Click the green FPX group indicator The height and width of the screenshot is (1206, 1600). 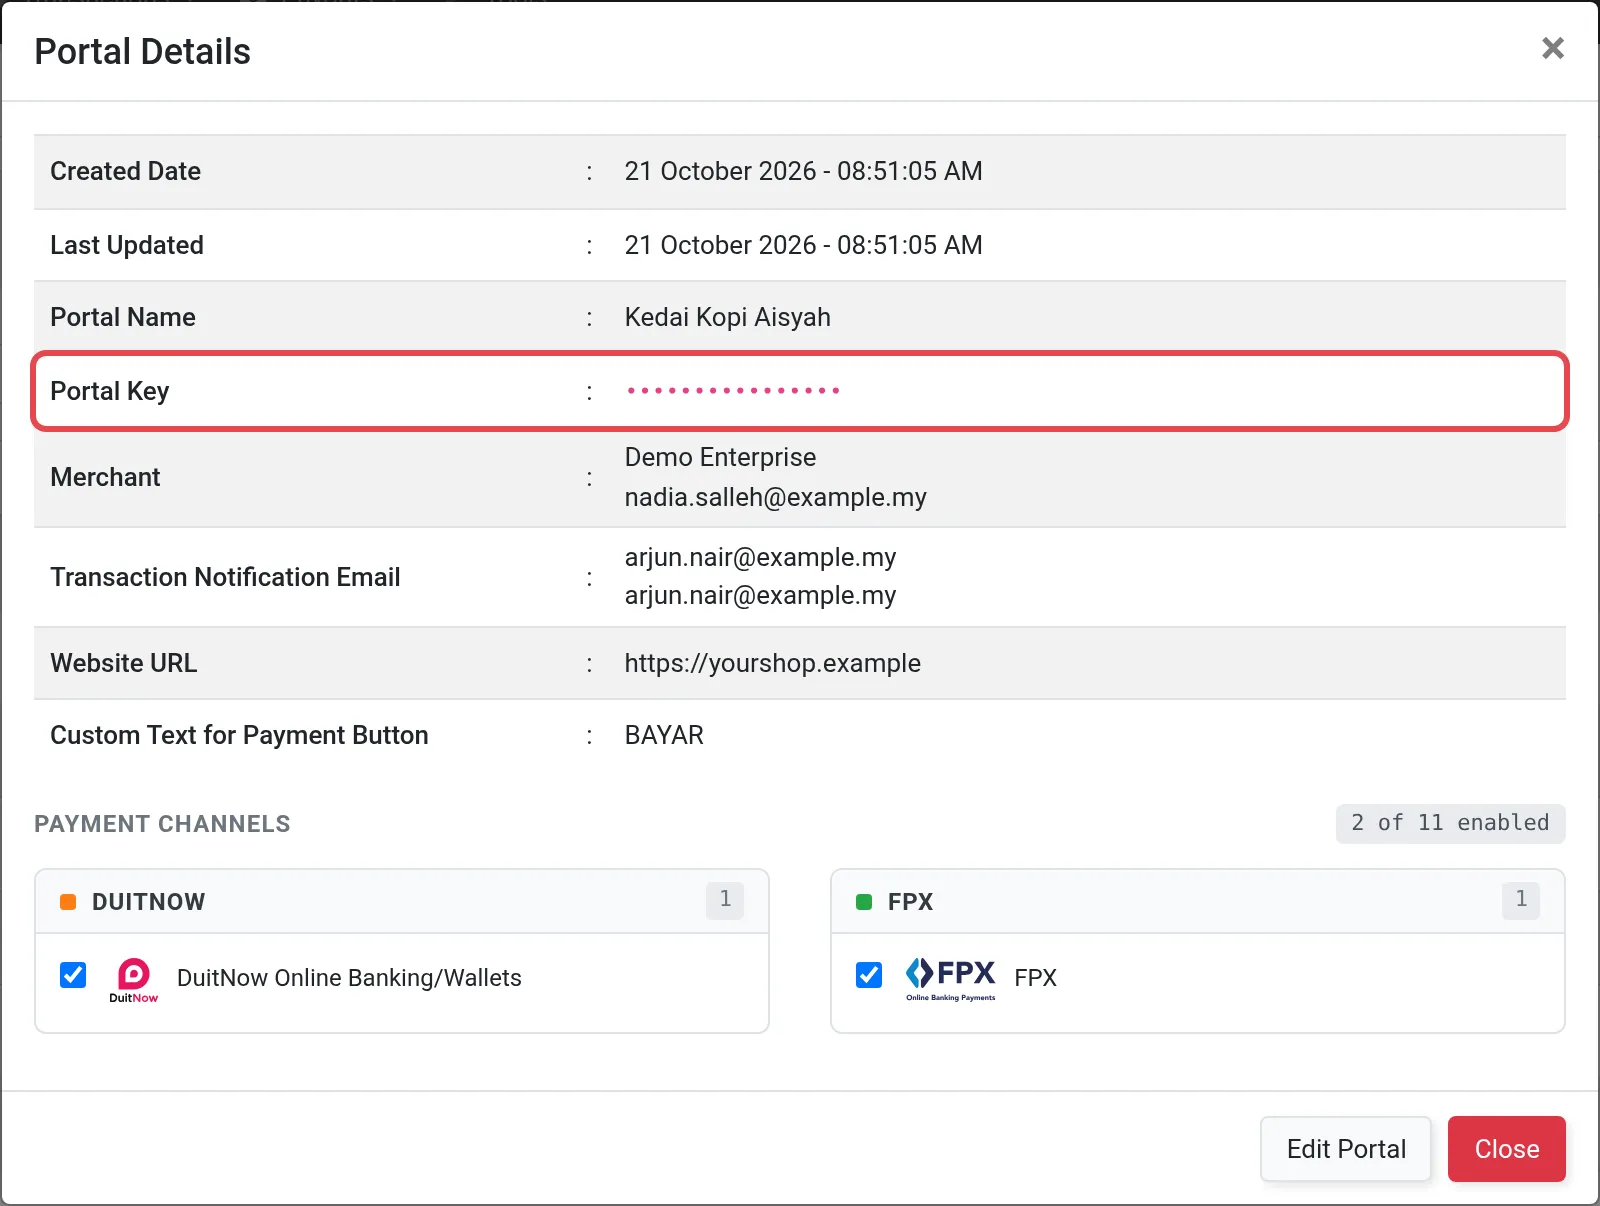(x=864, y=902)
